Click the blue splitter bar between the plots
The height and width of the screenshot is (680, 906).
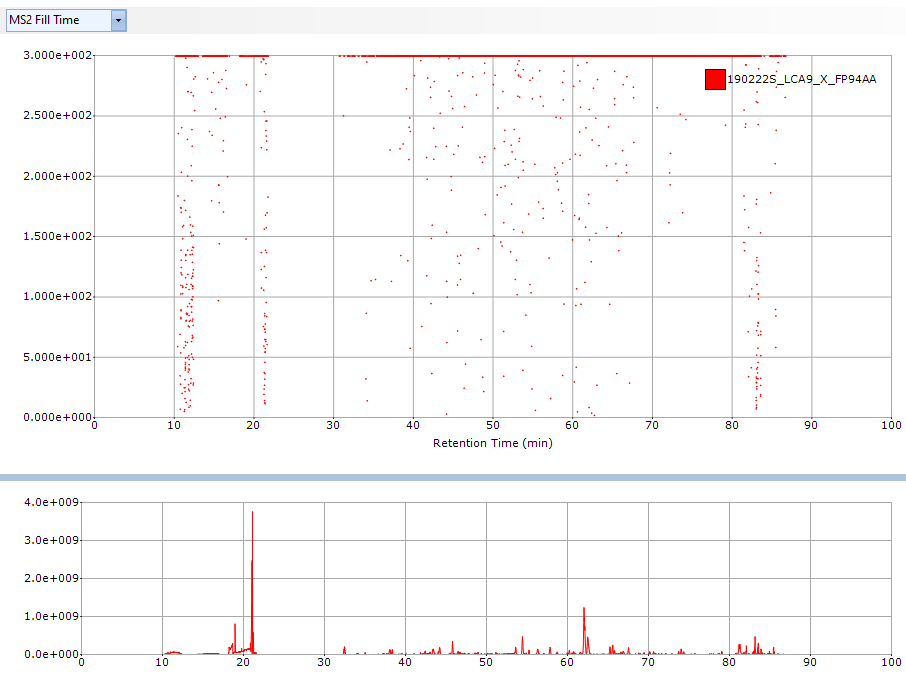click(x=453, y=478)
